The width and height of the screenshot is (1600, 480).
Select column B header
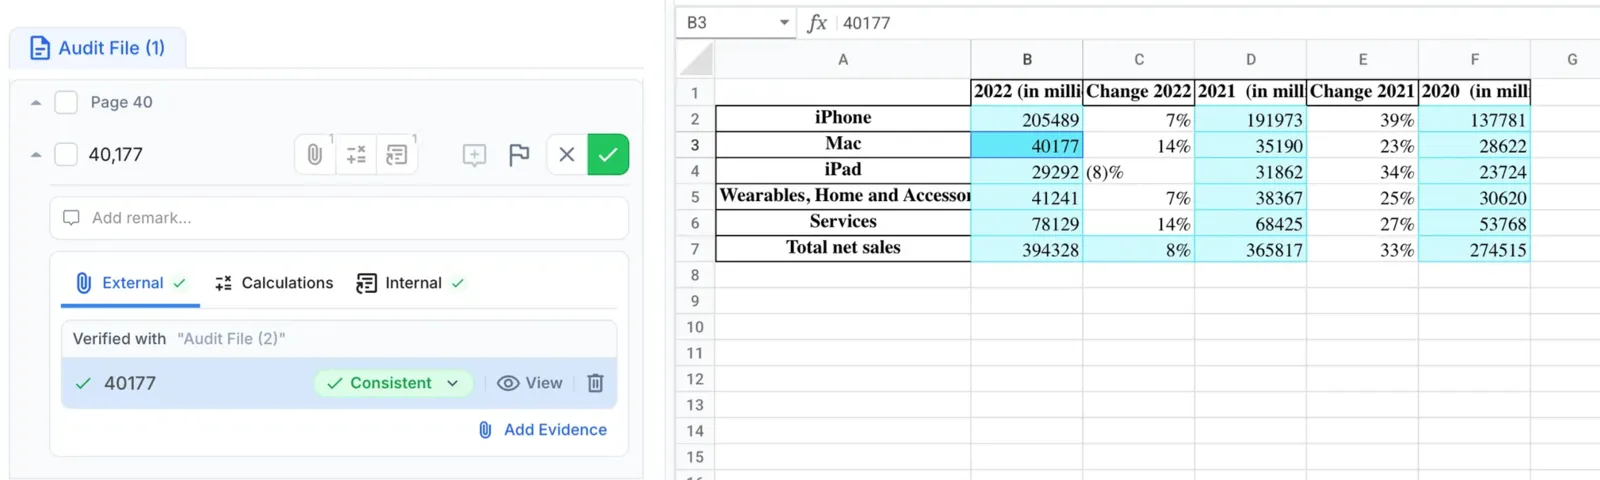pyautogui.click(x=1027, y=59)
